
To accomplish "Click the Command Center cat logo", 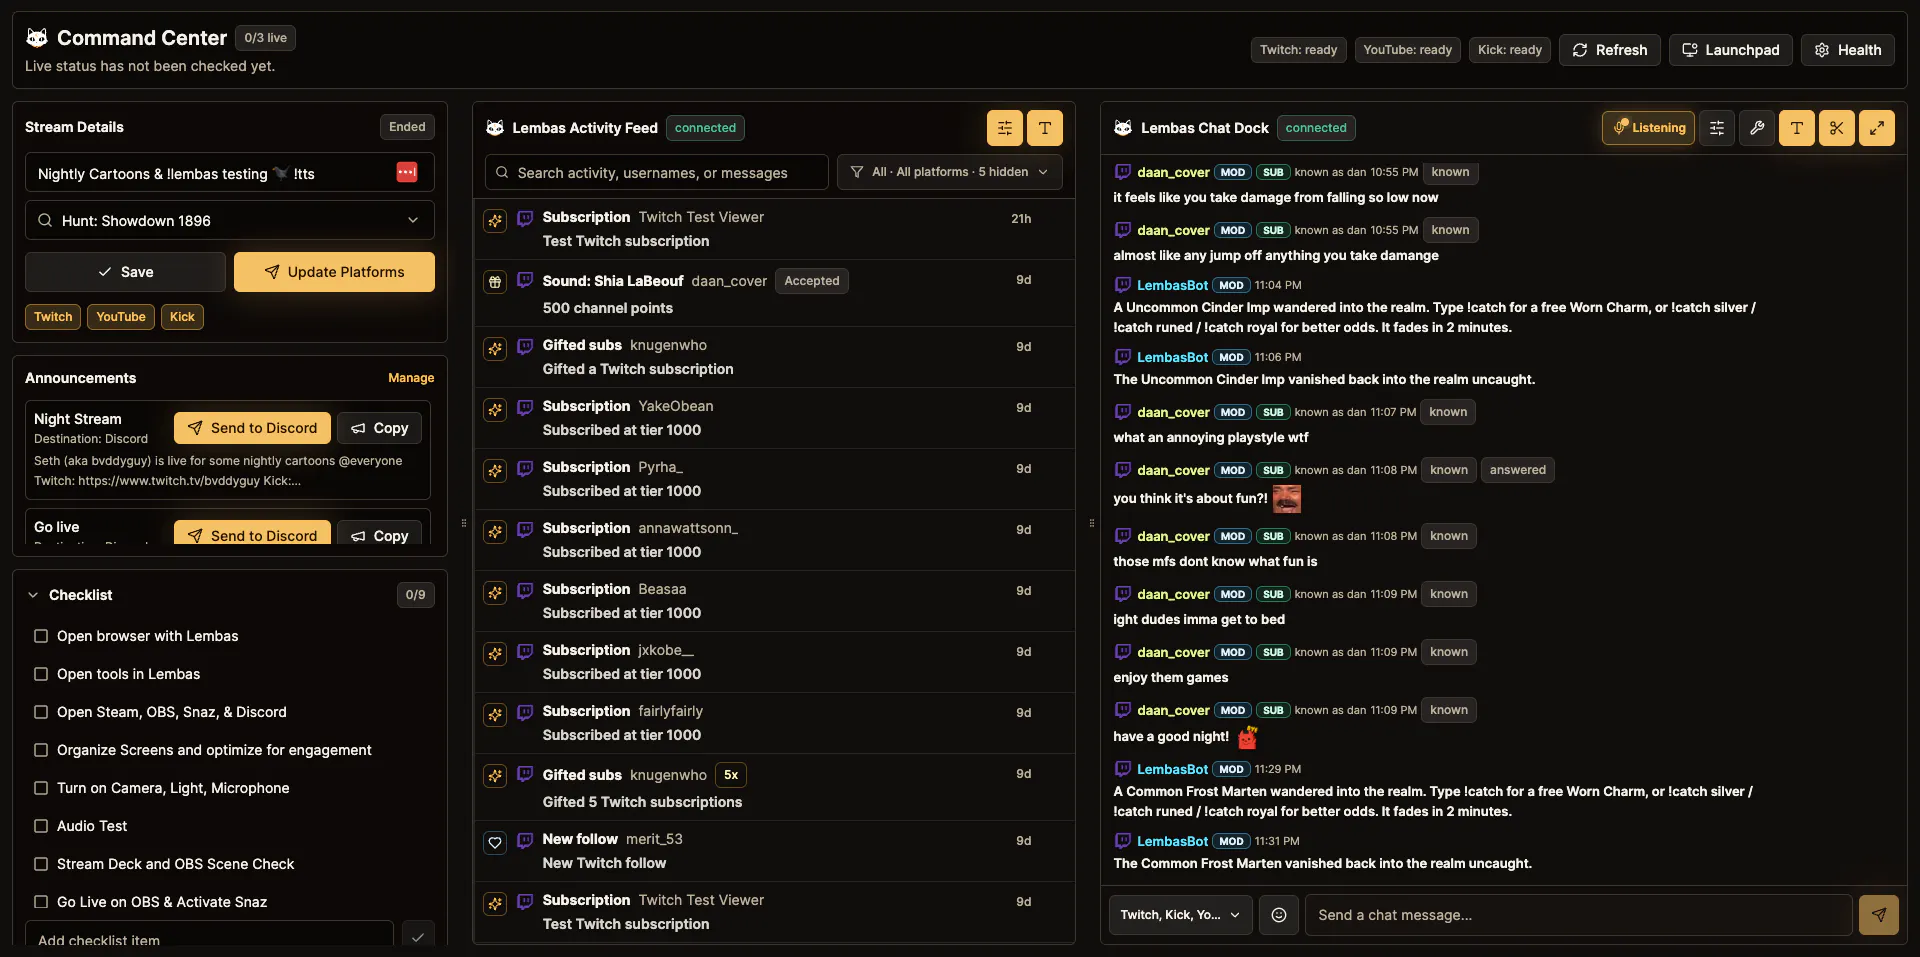I will click(37, 38).
